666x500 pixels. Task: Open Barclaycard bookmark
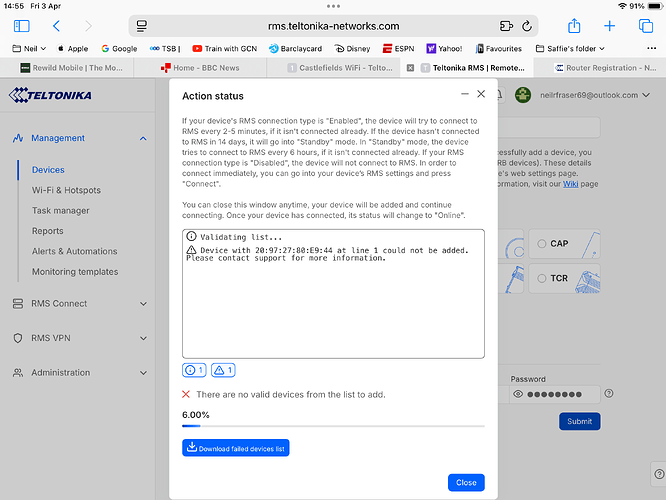295,48
